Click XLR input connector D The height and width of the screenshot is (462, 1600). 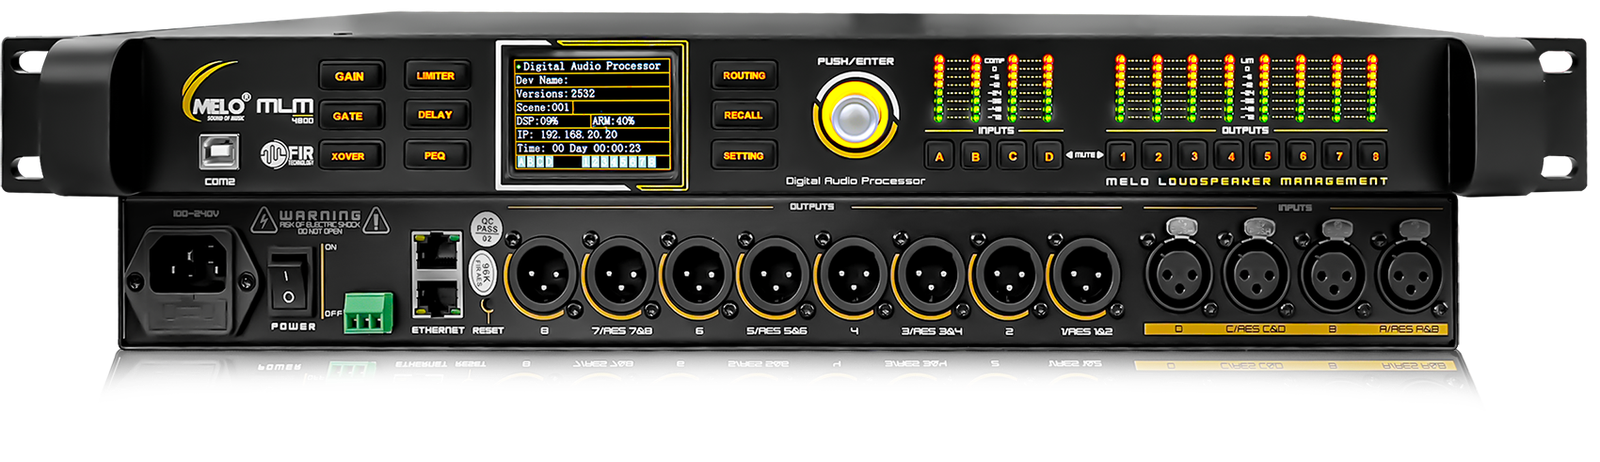click(x=1177, y=276)
